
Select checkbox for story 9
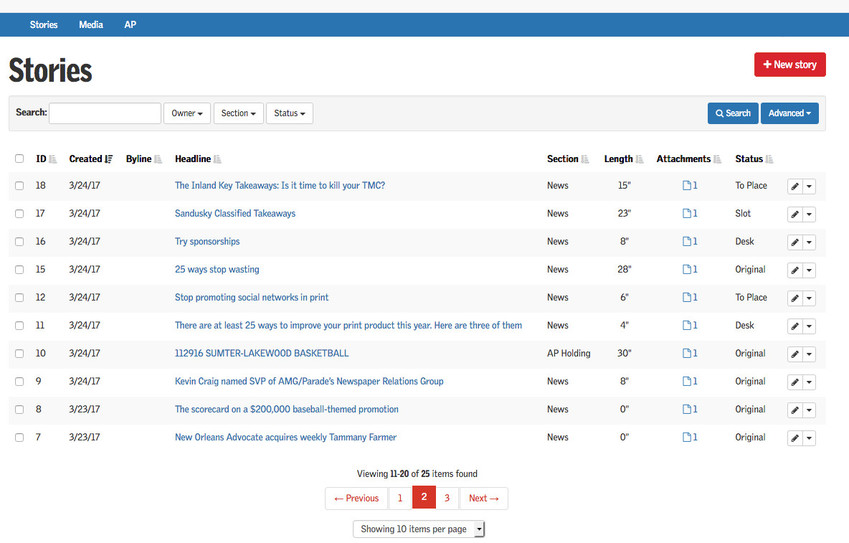point(19,382)
